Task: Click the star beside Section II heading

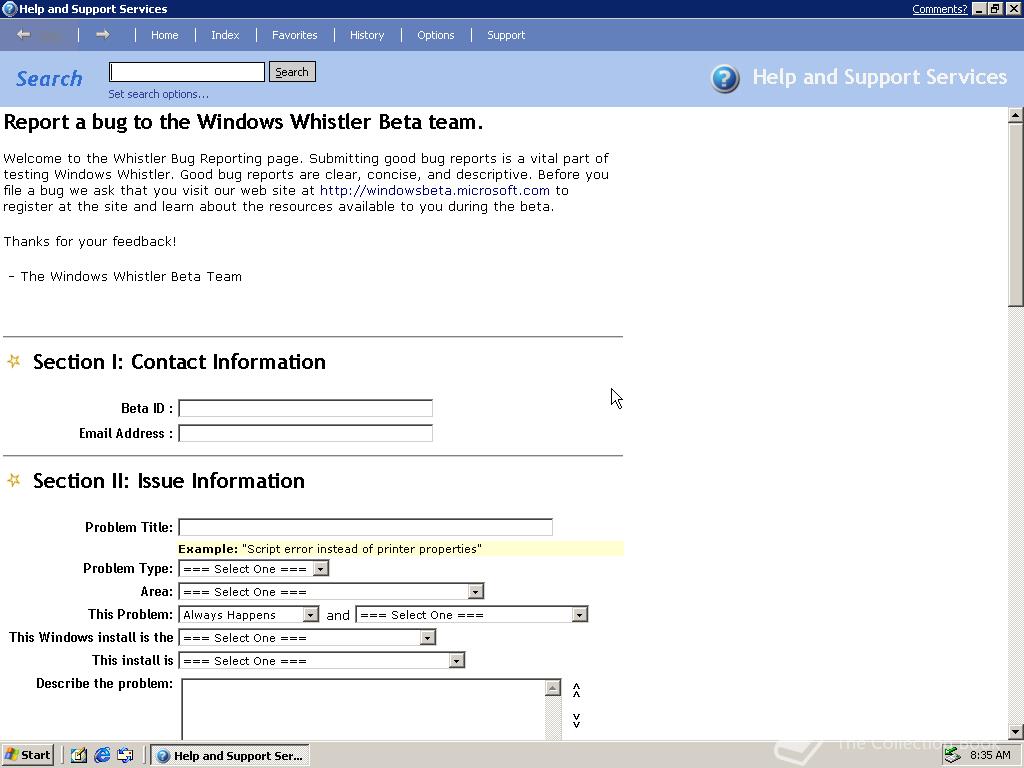Action: click(x=14, y=481)
